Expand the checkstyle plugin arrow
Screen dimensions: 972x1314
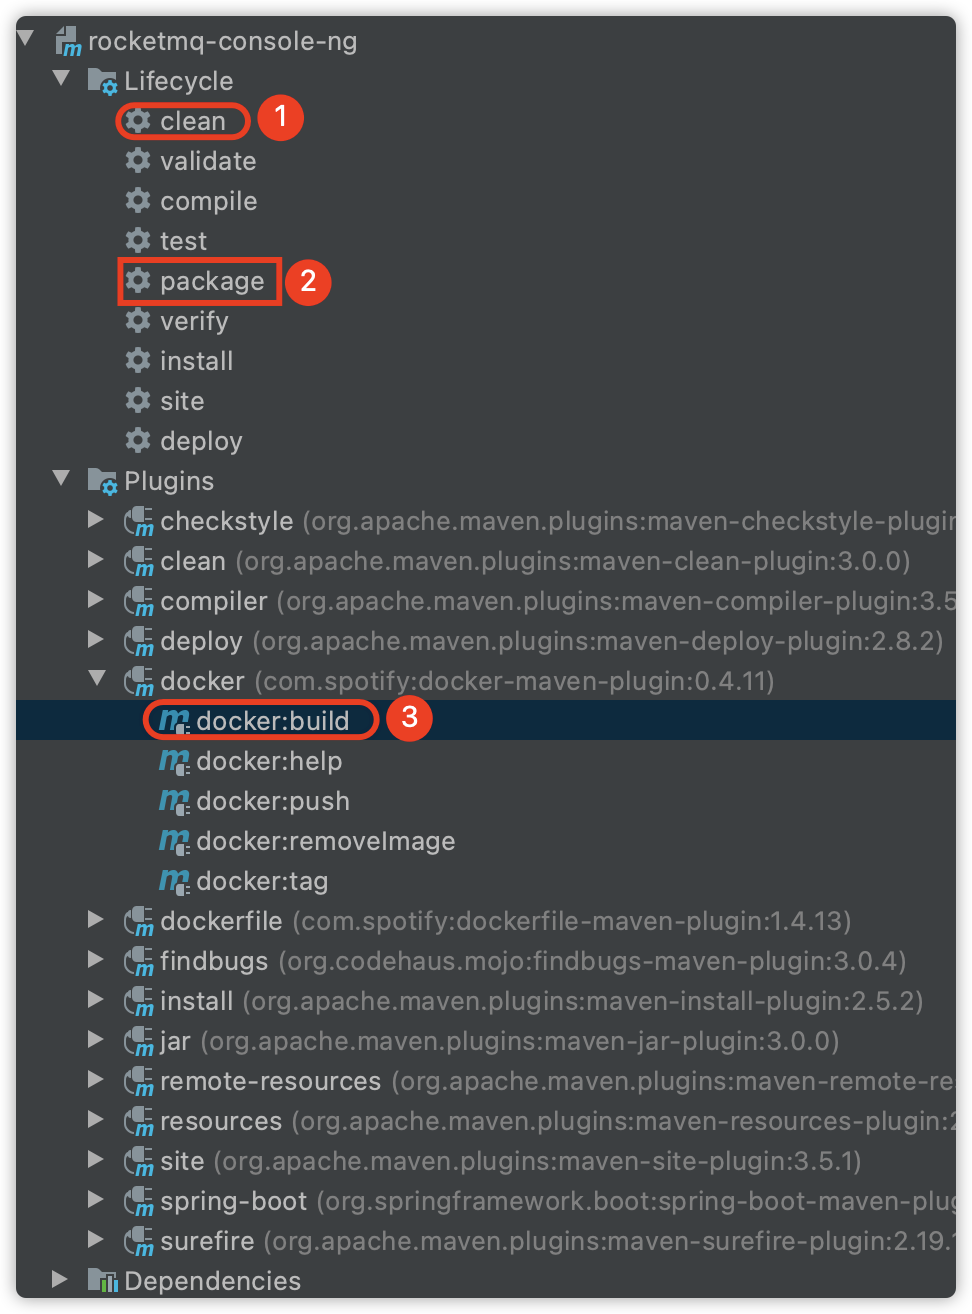click(x=96, y=519)
